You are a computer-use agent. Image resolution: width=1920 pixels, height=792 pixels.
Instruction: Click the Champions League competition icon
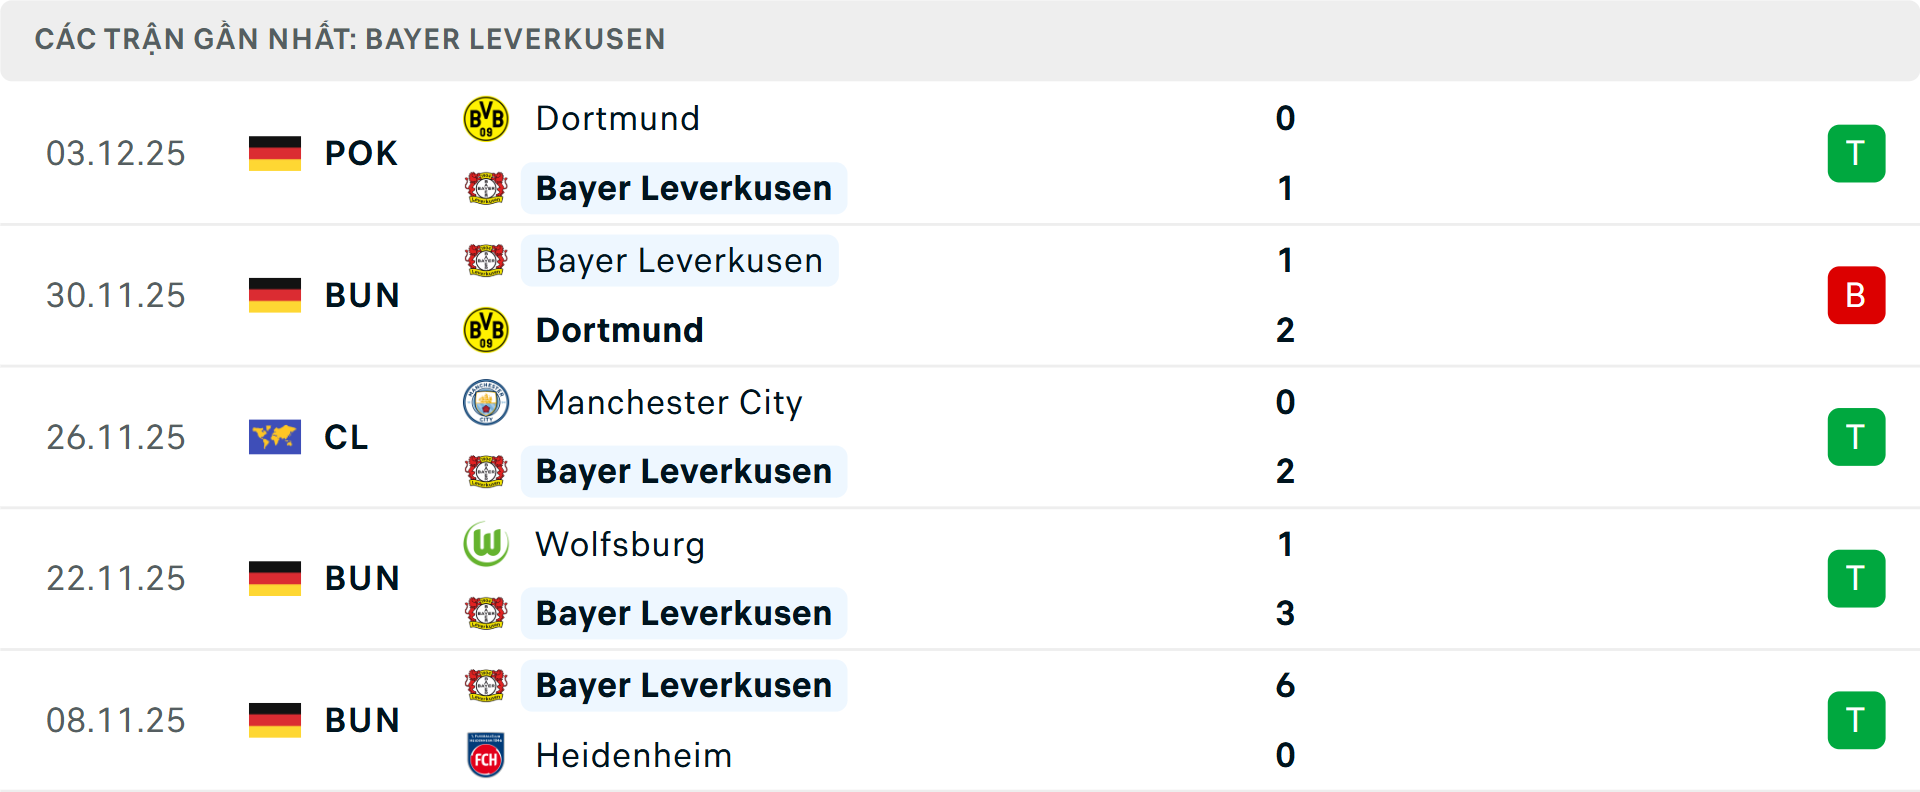tap(274, 437)
